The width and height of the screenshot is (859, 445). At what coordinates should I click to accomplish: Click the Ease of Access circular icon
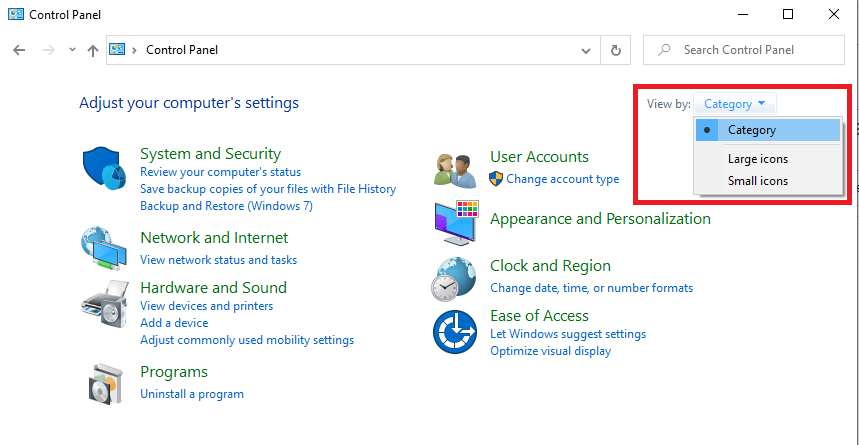coord(455,332)
